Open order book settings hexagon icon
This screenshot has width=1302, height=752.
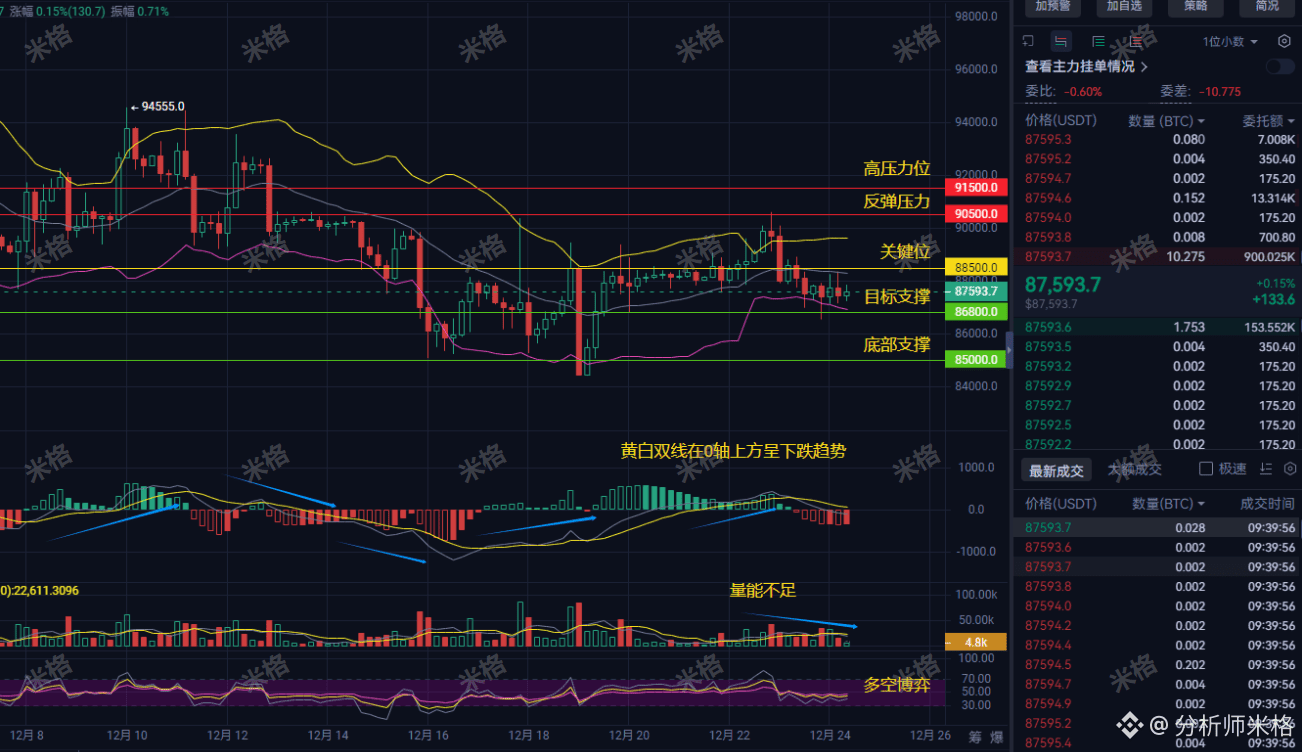coord(1284,41)
